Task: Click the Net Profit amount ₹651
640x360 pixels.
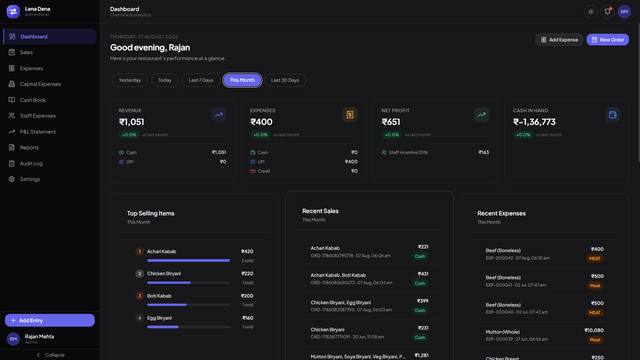Action: click(x=391, y=122)
